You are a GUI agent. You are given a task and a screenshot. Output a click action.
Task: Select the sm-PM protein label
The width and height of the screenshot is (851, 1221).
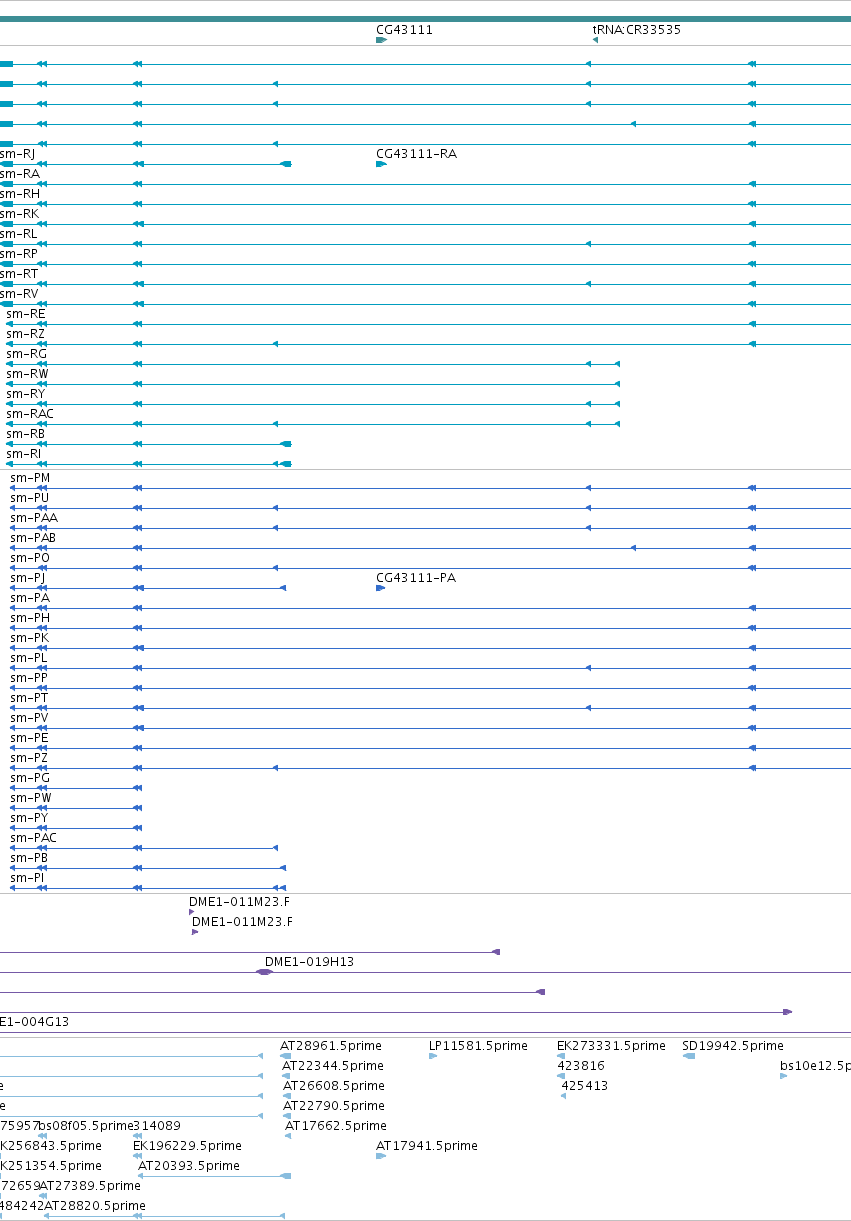[30, 478]
